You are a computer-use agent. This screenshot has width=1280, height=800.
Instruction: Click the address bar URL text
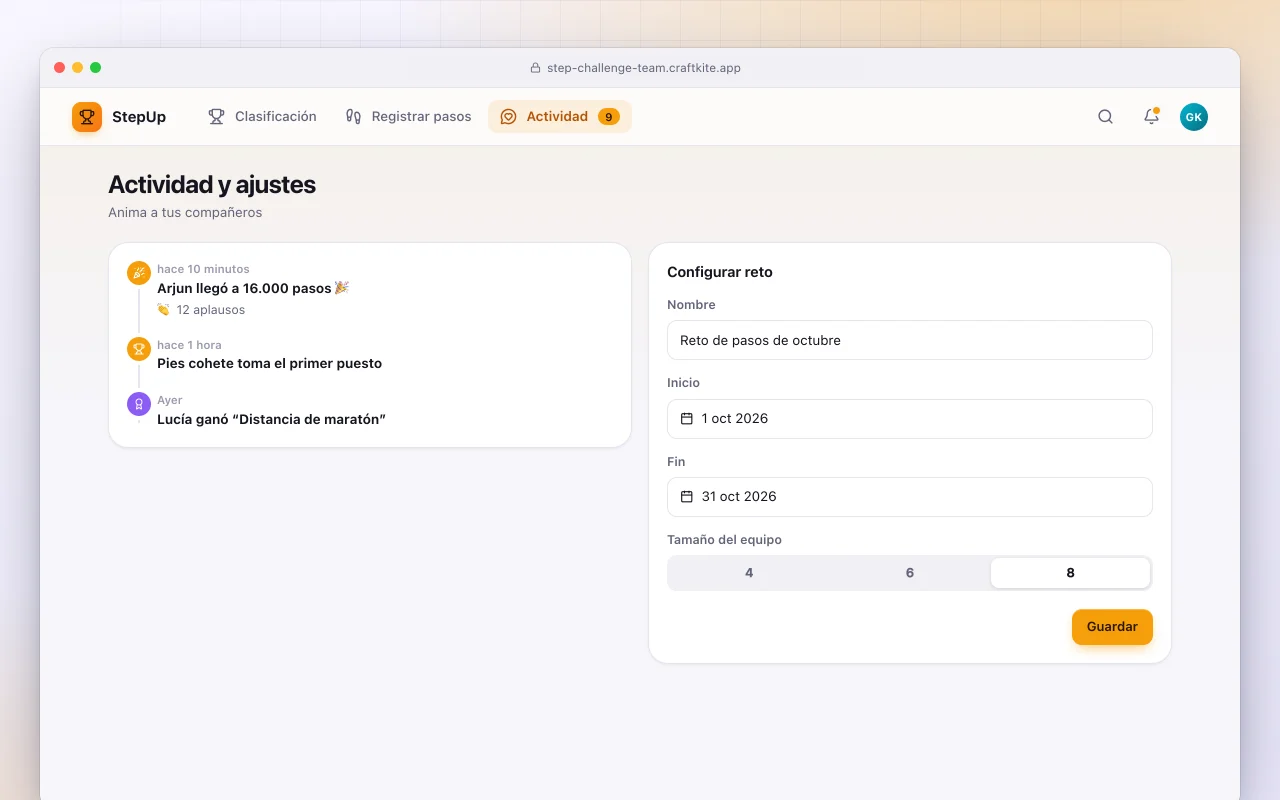pos(644,68)
